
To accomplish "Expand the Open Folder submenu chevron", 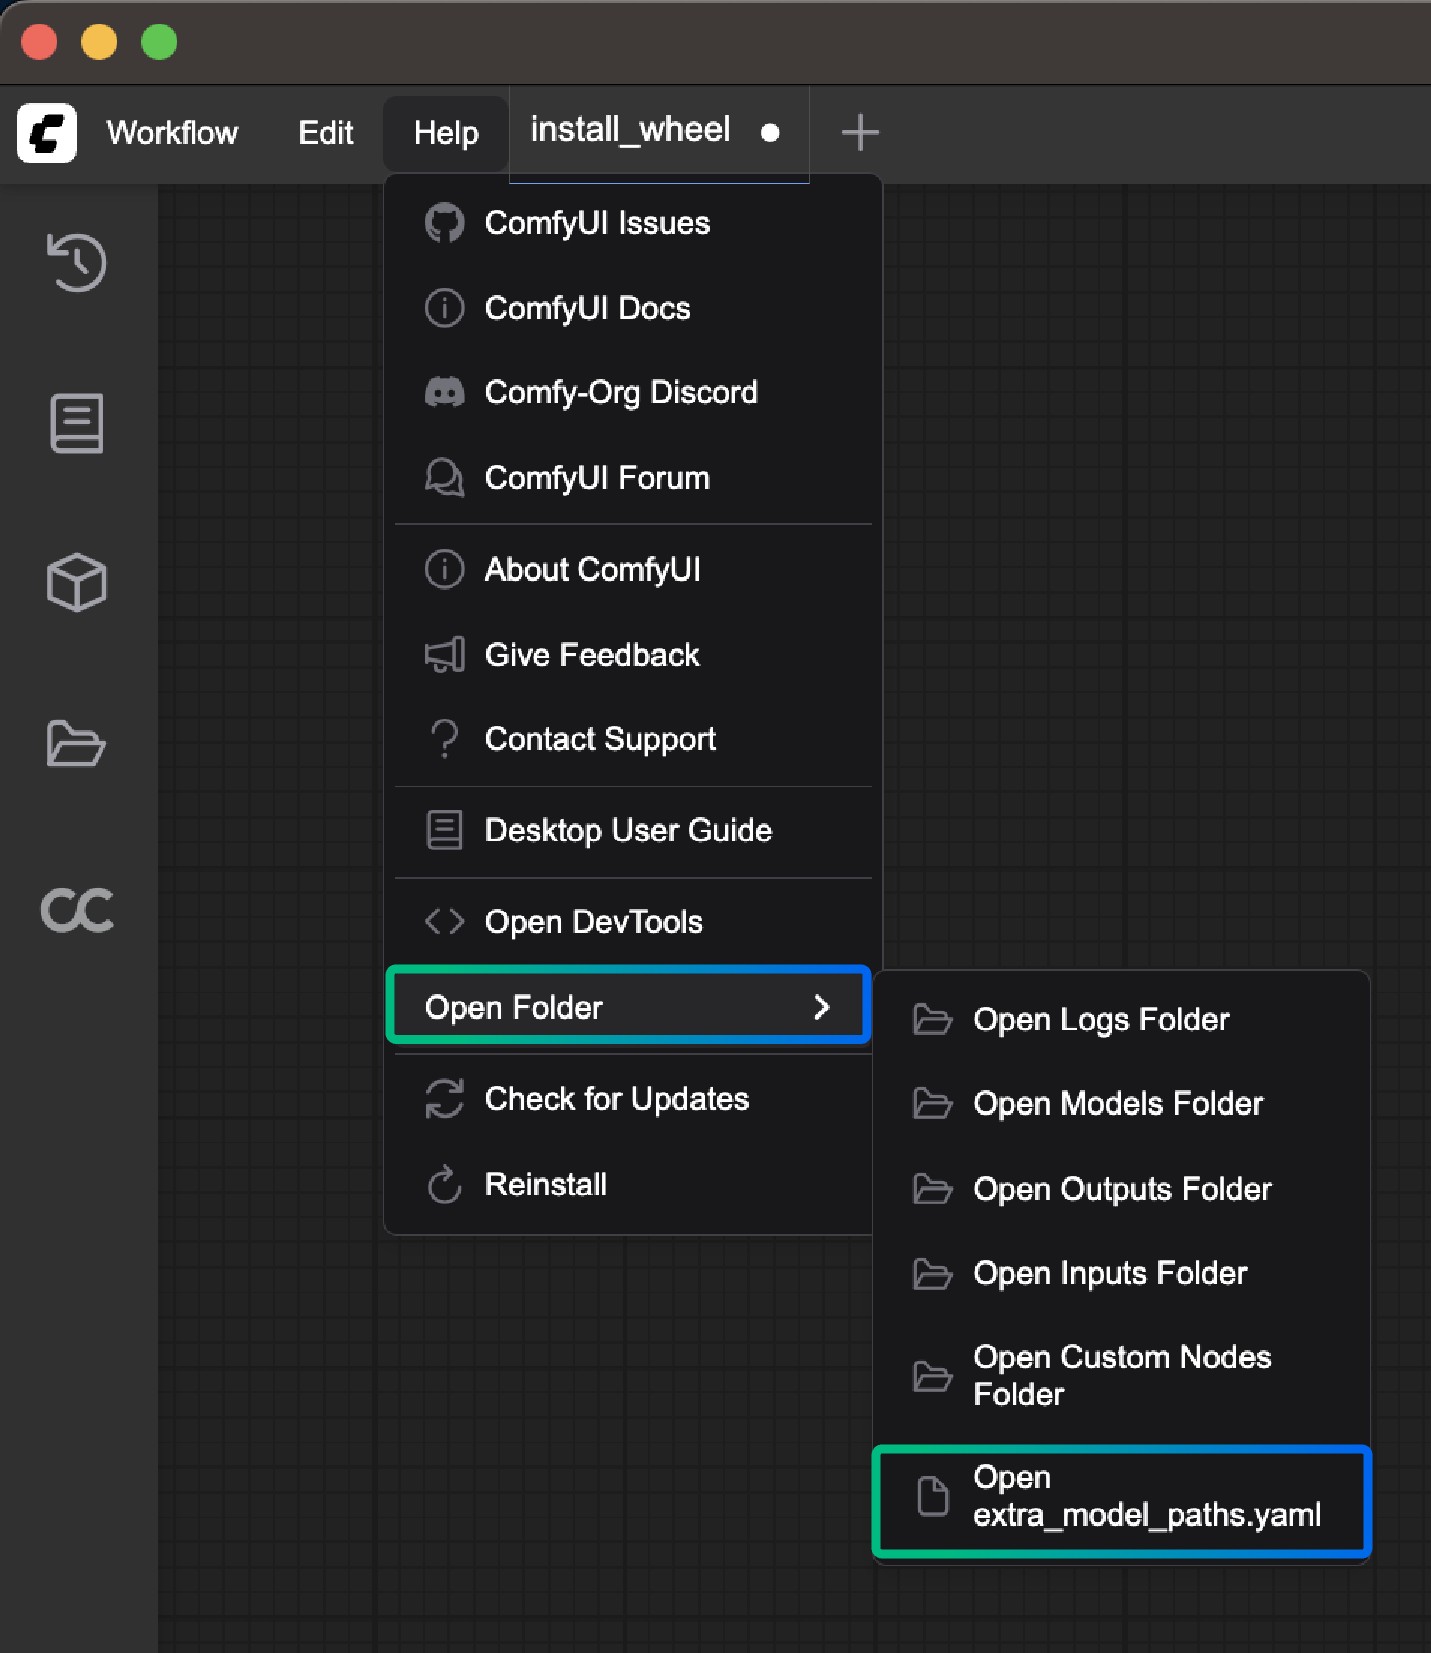I will click(822, 1007).
